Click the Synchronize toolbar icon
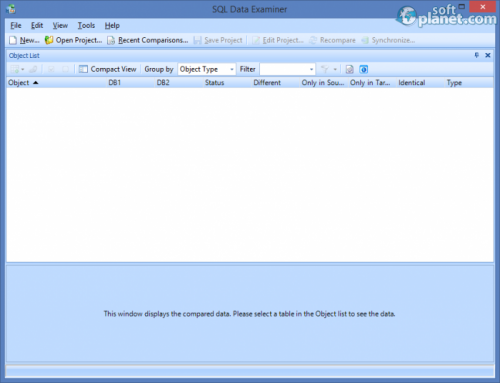 (x=365, y=40)
